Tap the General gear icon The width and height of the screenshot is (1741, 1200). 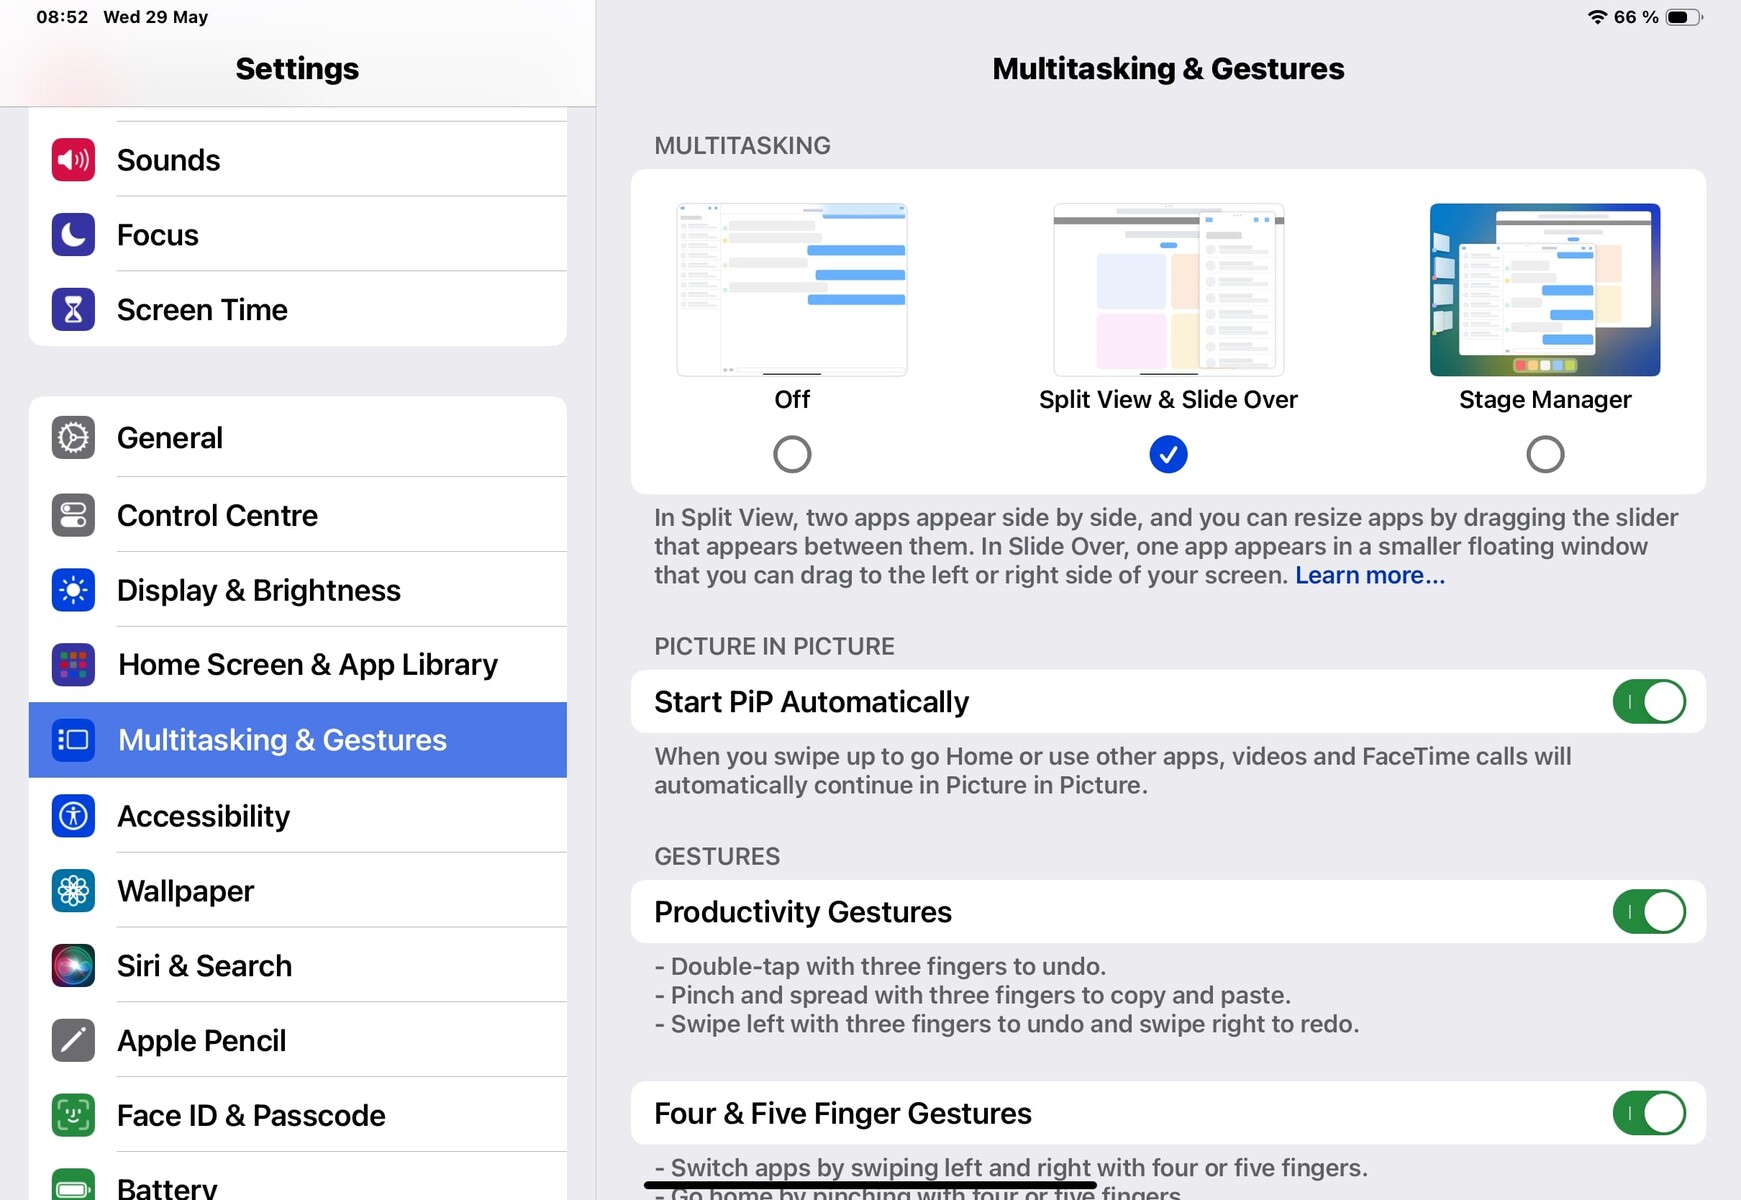click(73, 438)
